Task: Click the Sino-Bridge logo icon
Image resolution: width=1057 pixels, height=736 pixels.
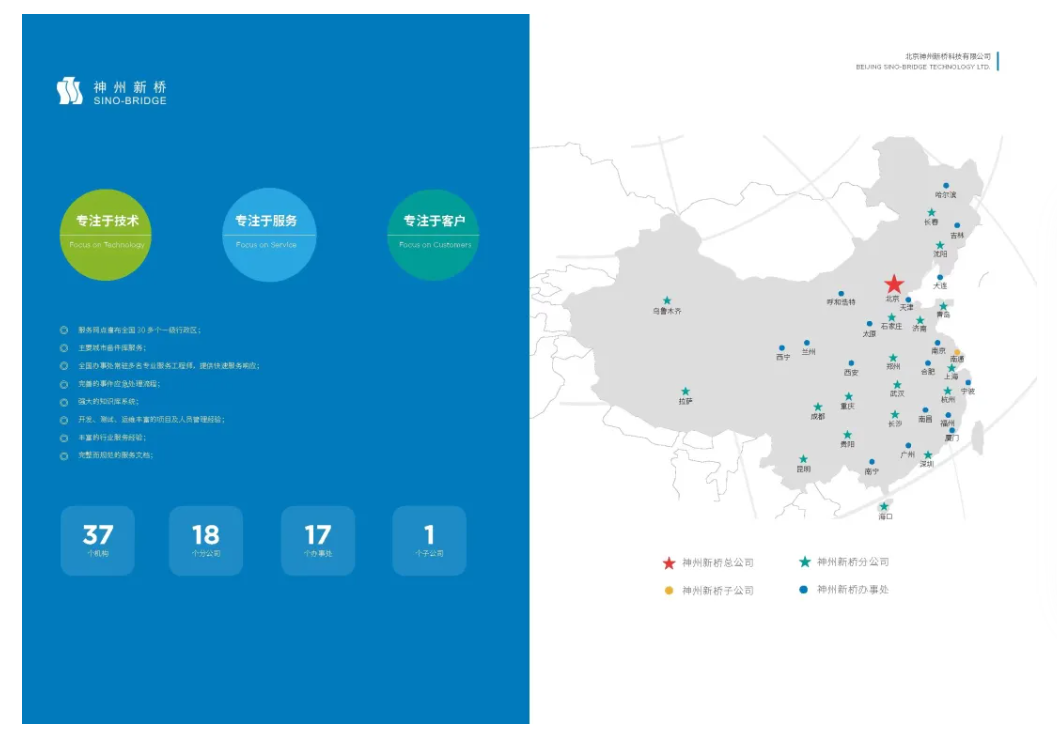Action: (x=70, y=92)
